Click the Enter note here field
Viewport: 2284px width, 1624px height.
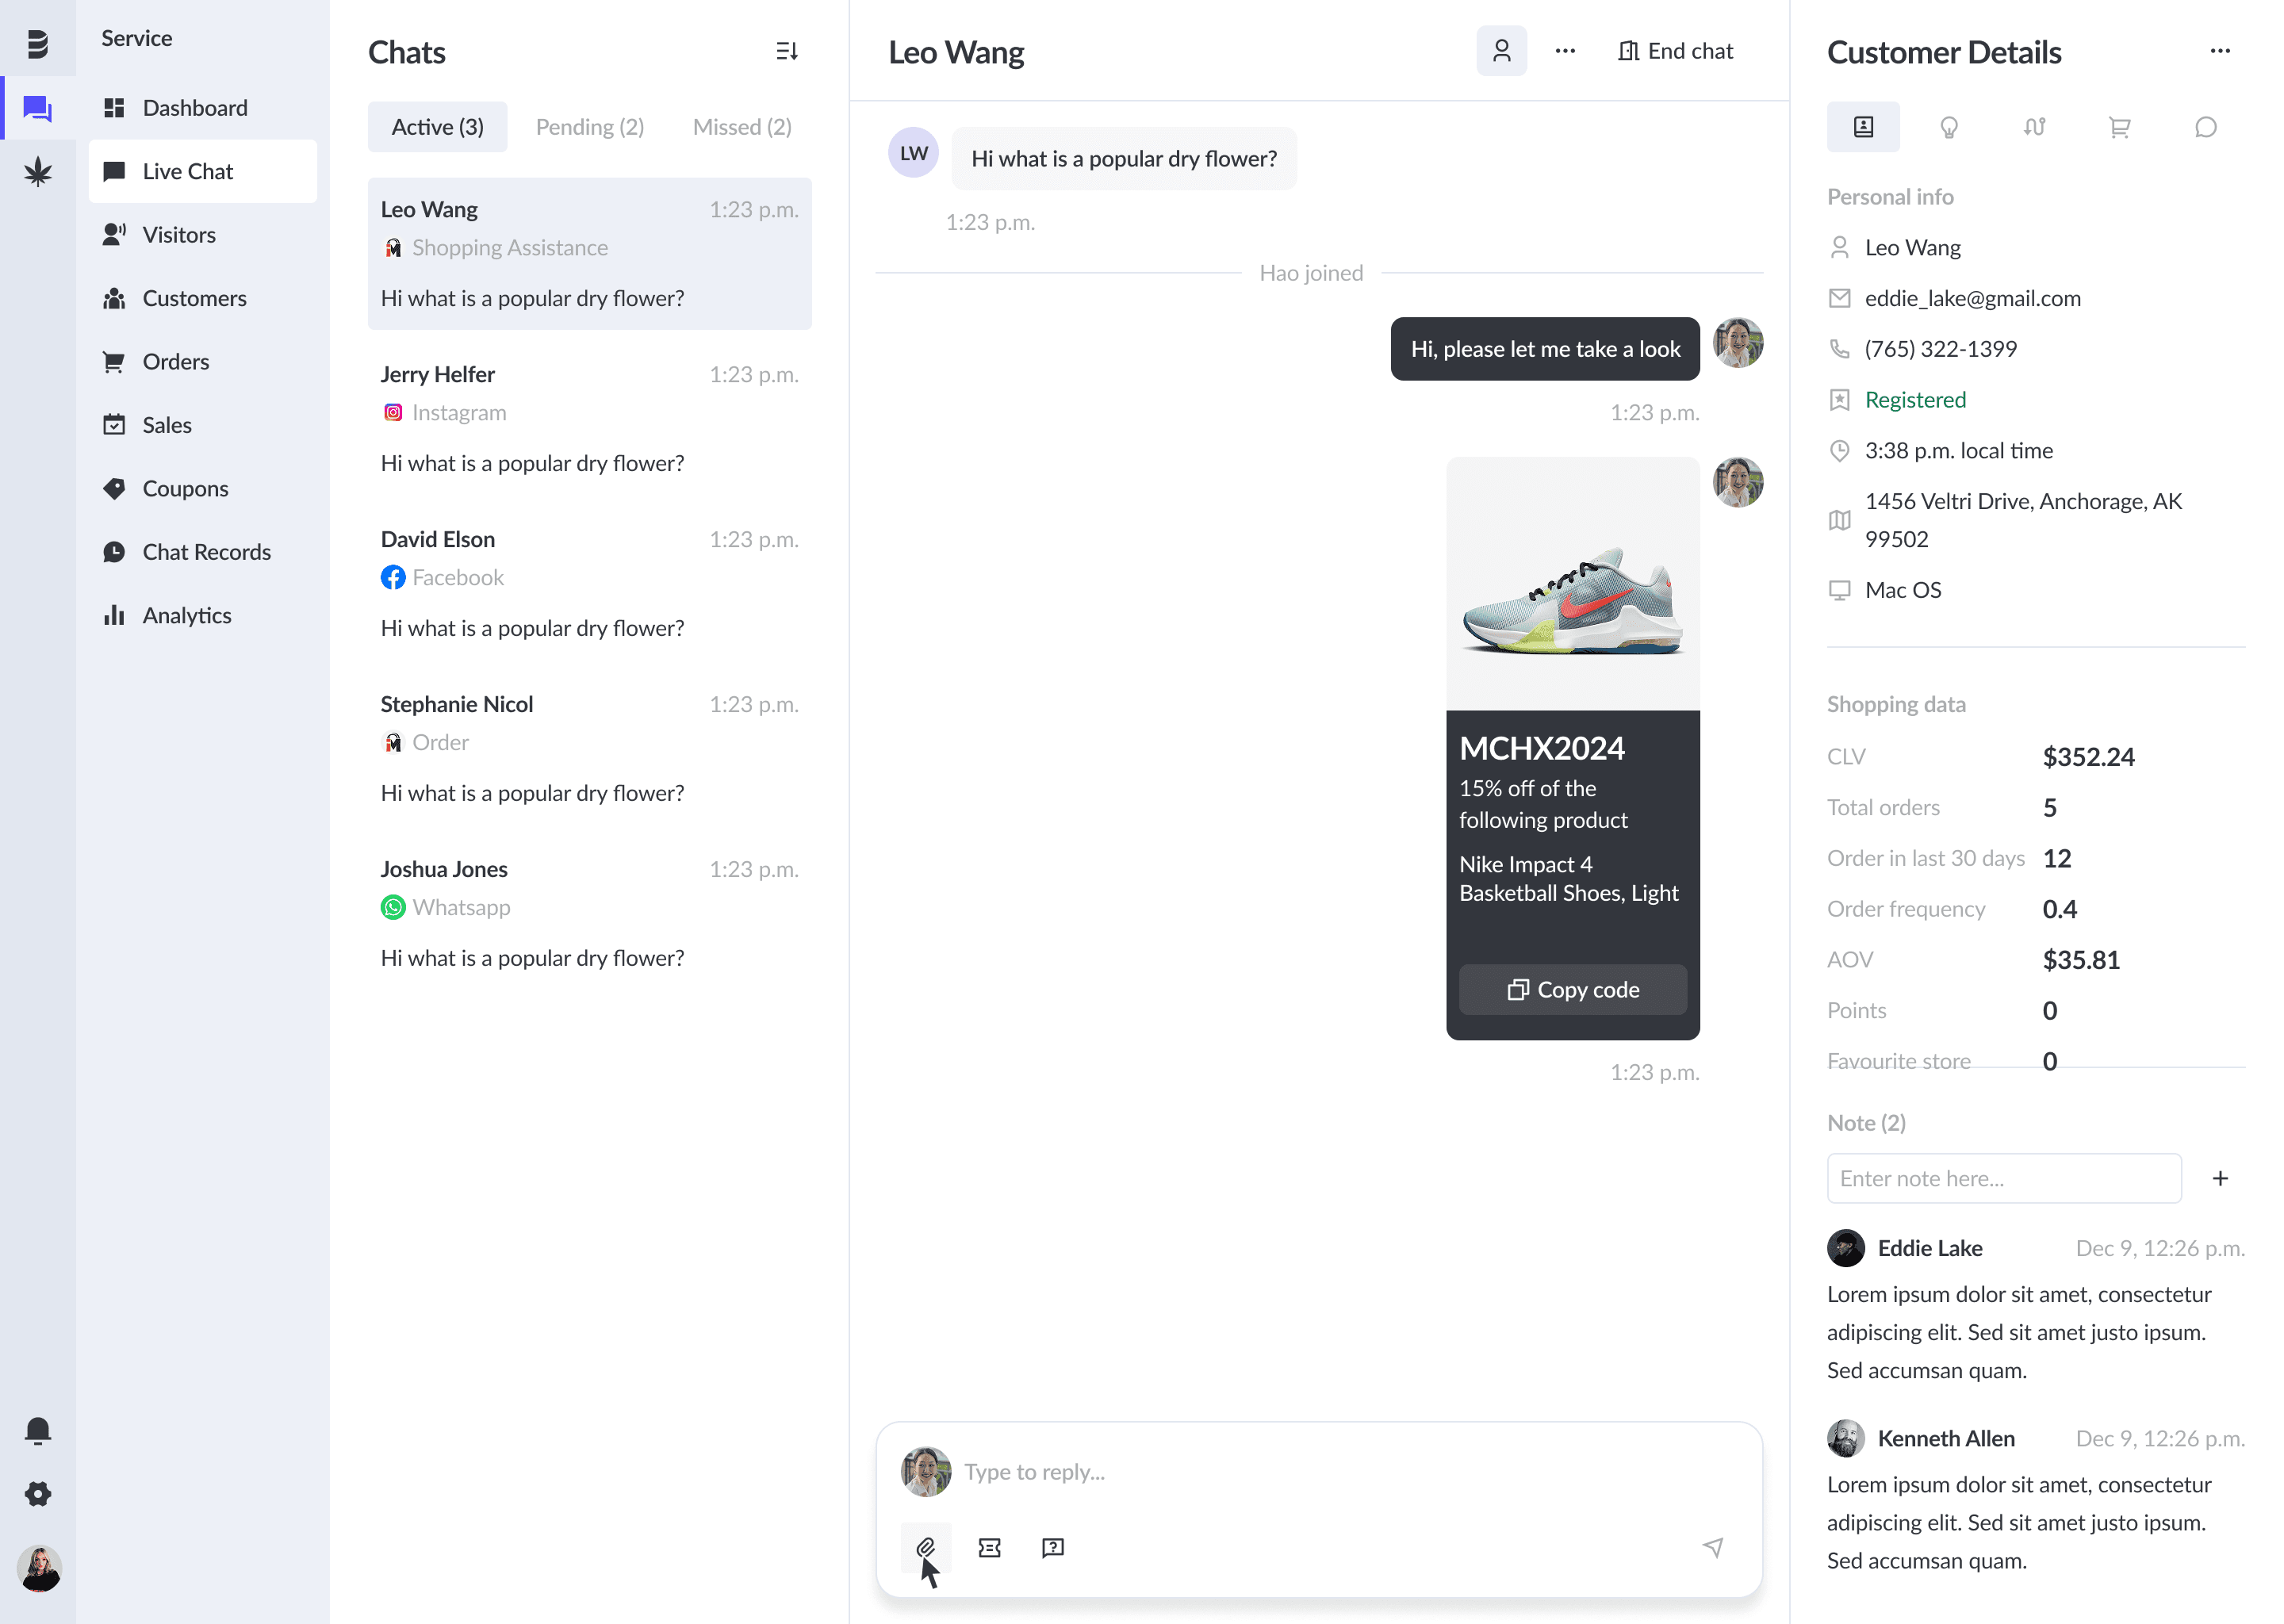click(x=2003, y=1178)
